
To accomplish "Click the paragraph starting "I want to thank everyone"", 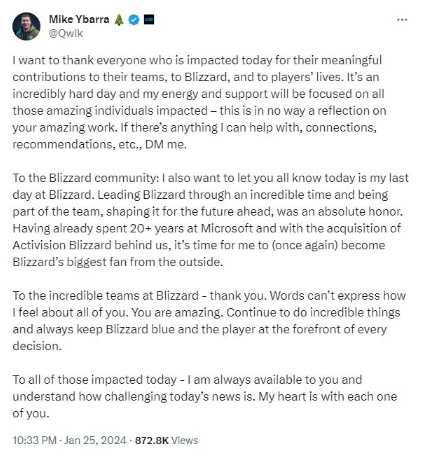I will pos(199,102).
